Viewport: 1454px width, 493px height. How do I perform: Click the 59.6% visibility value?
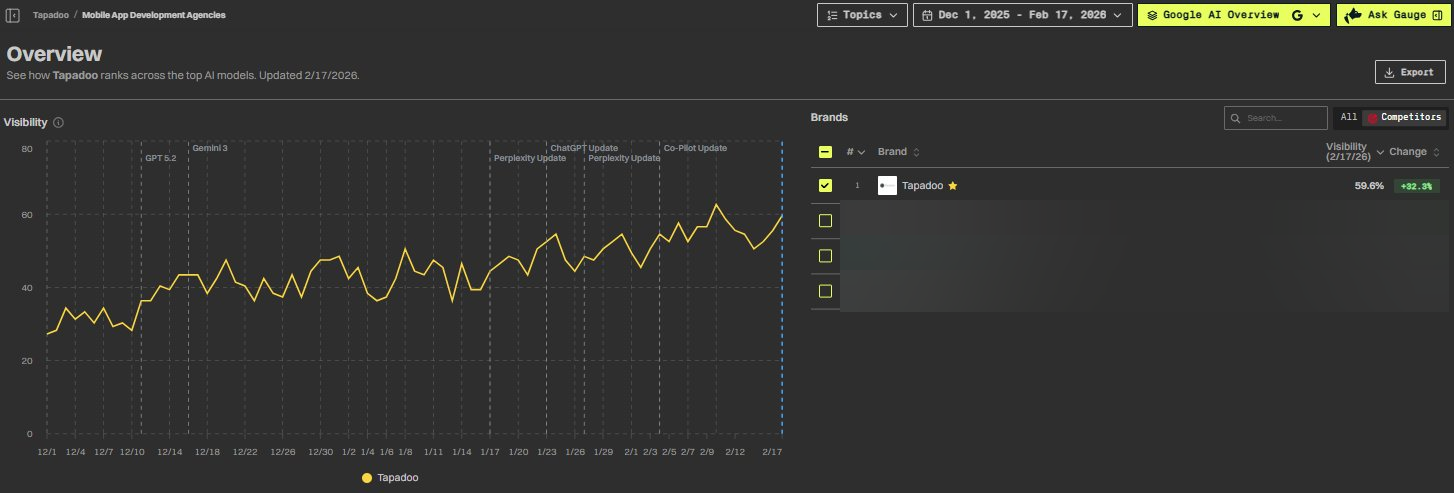coord(1369,186)
